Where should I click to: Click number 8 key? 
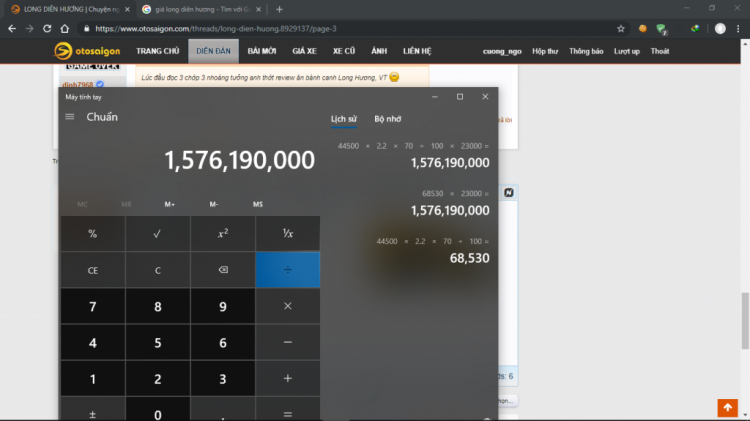pyautogui.click(x=158, y=306)
